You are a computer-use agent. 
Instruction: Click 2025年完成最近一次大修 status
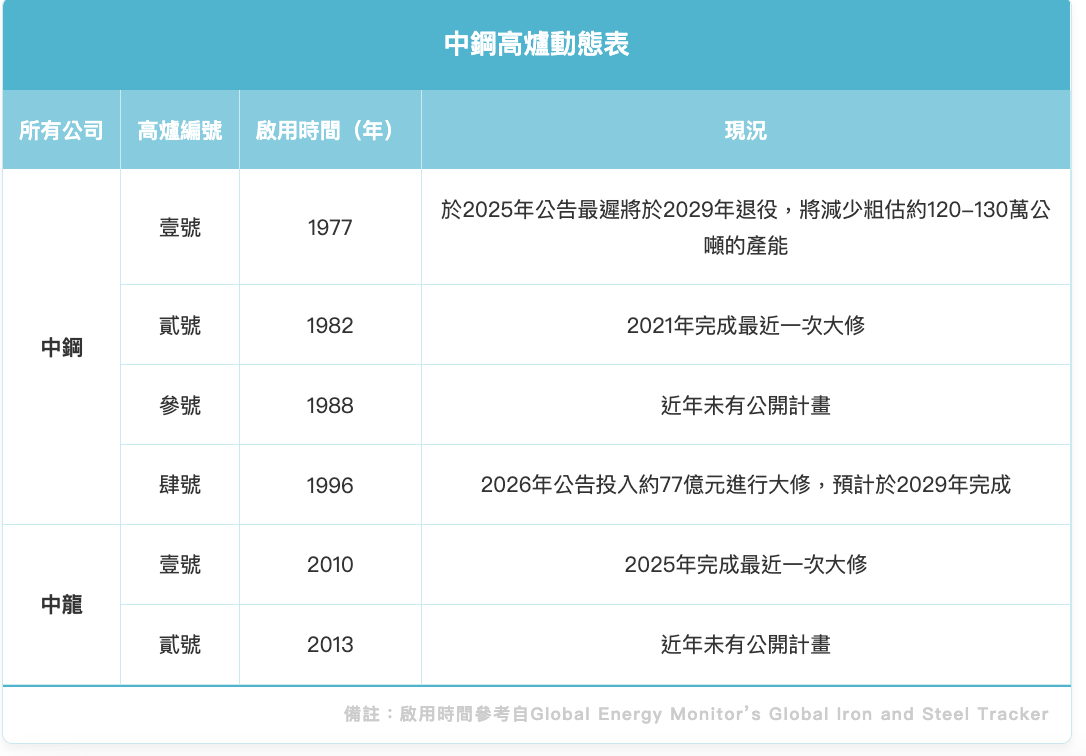746,564
